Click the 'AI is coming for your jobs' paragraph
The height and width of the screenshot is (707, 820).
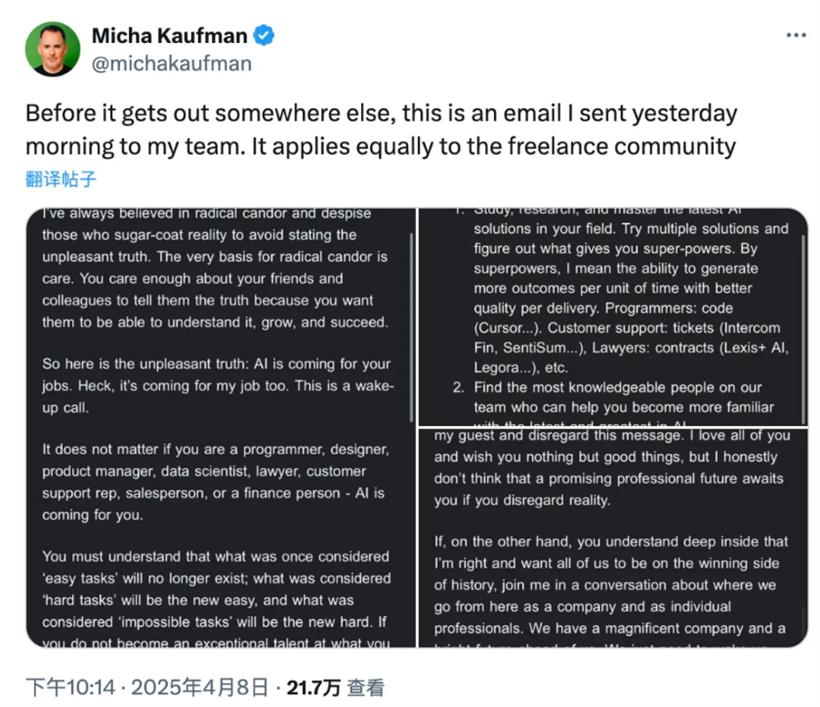click(218, 385)
